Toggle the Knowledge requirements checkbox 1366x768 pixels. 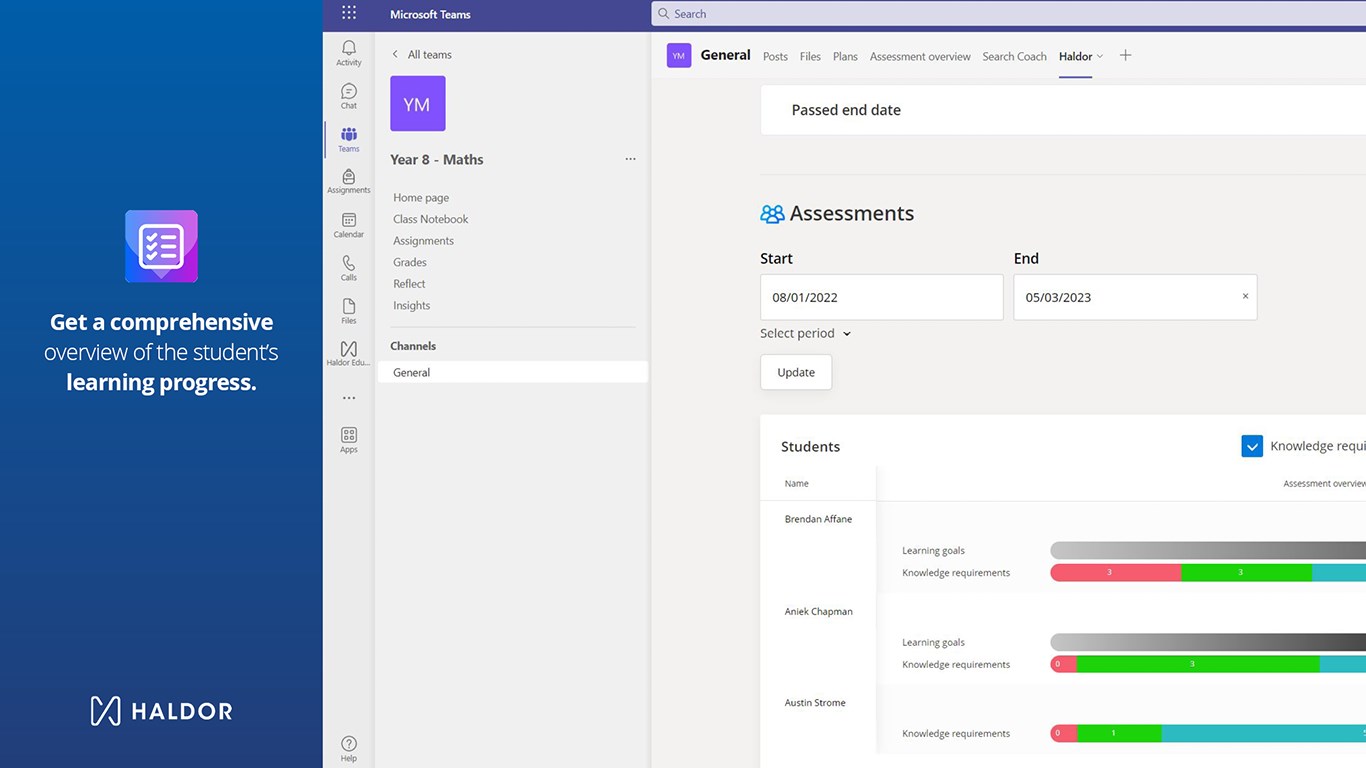pos(1252,446)
